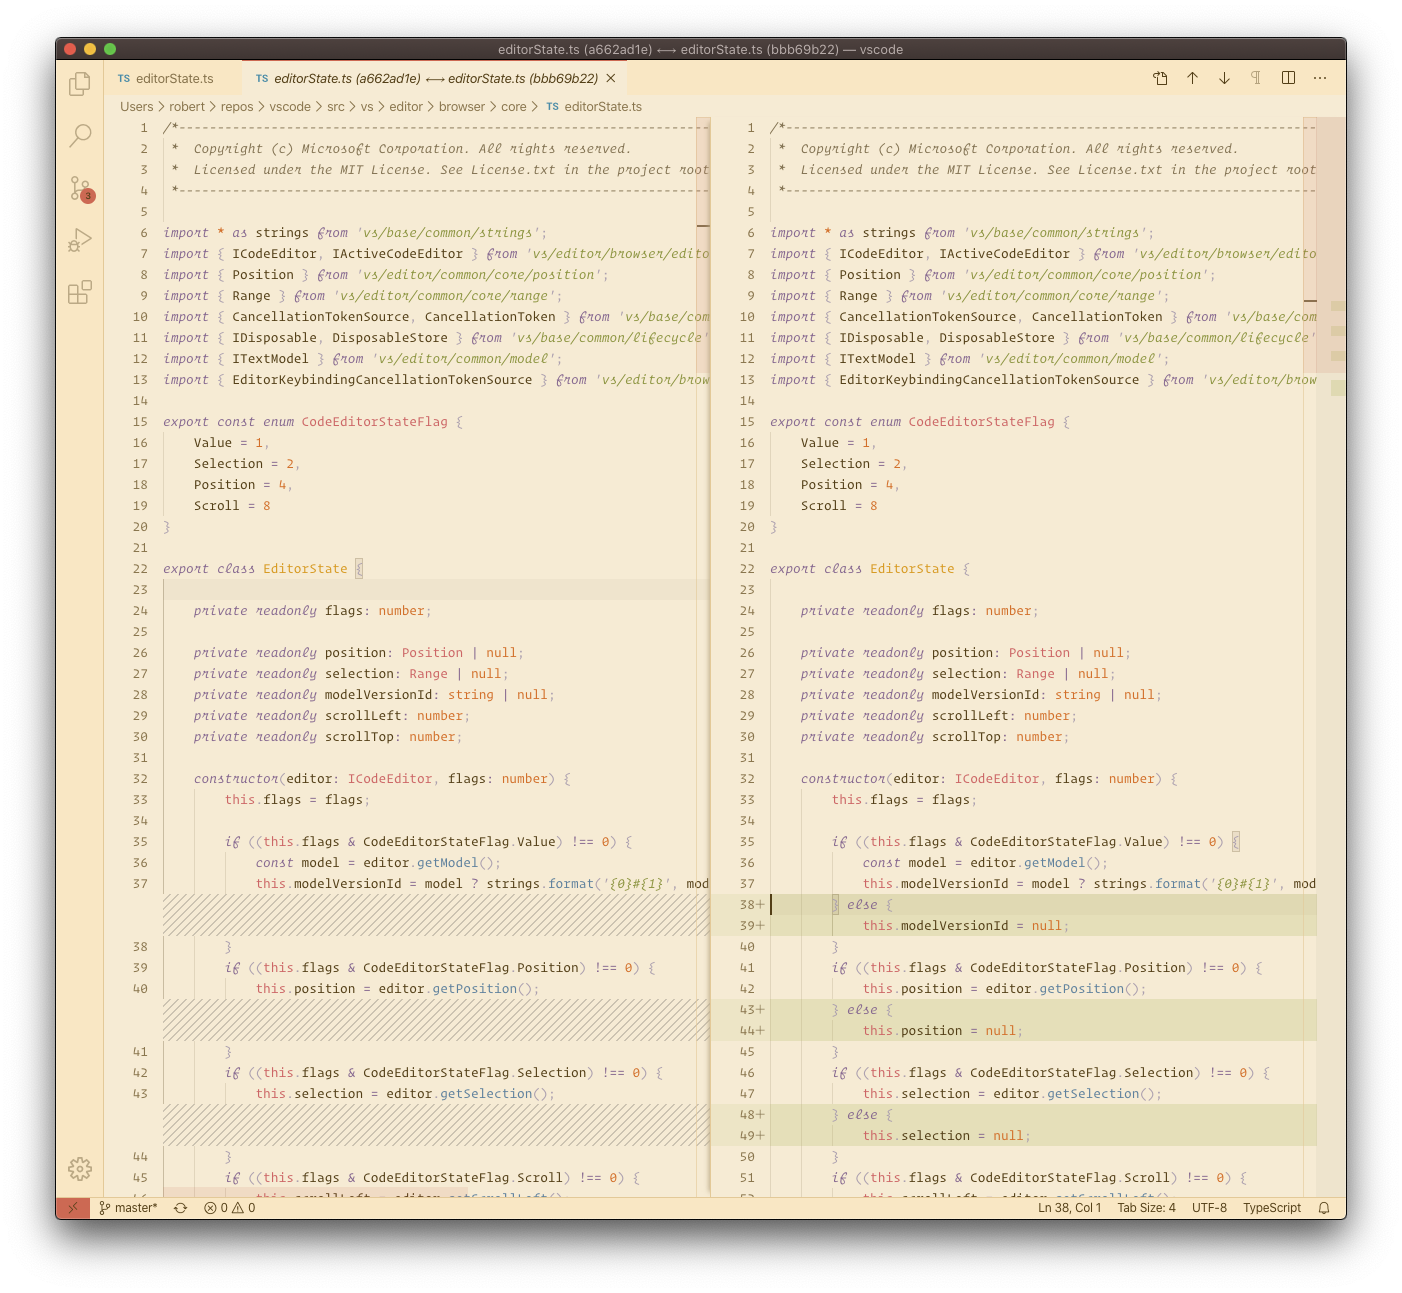Image resolution: width=1402 pixels, height=1293 pixels.
Task: Click the red remote indicator in status bar
Action: tap(72, 1208)
